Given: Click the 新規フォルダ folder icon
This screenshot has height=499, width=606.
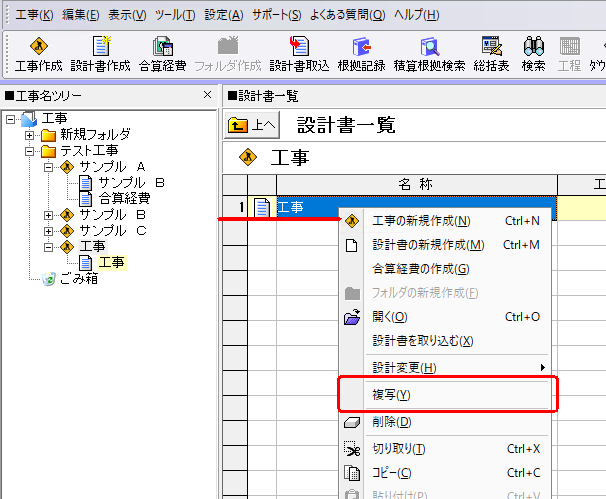Looking at the screenshot, I should point(48,135).
